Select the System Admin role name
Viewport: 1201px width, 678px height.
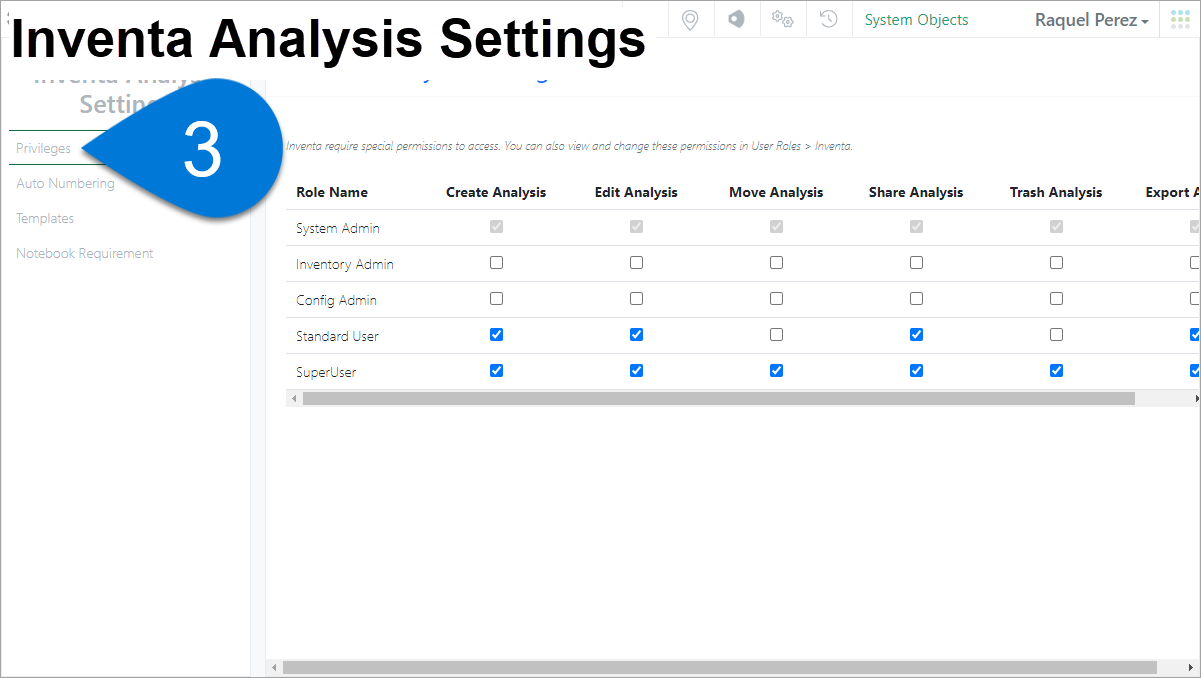click(338, 228)
